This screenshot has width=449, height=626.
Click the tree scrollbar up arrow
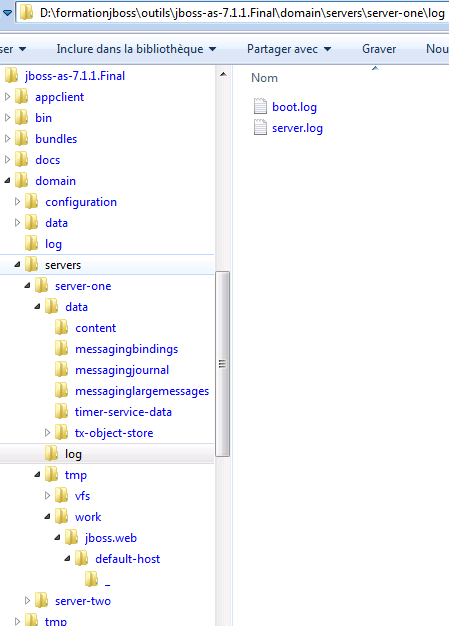coord(223,74)
